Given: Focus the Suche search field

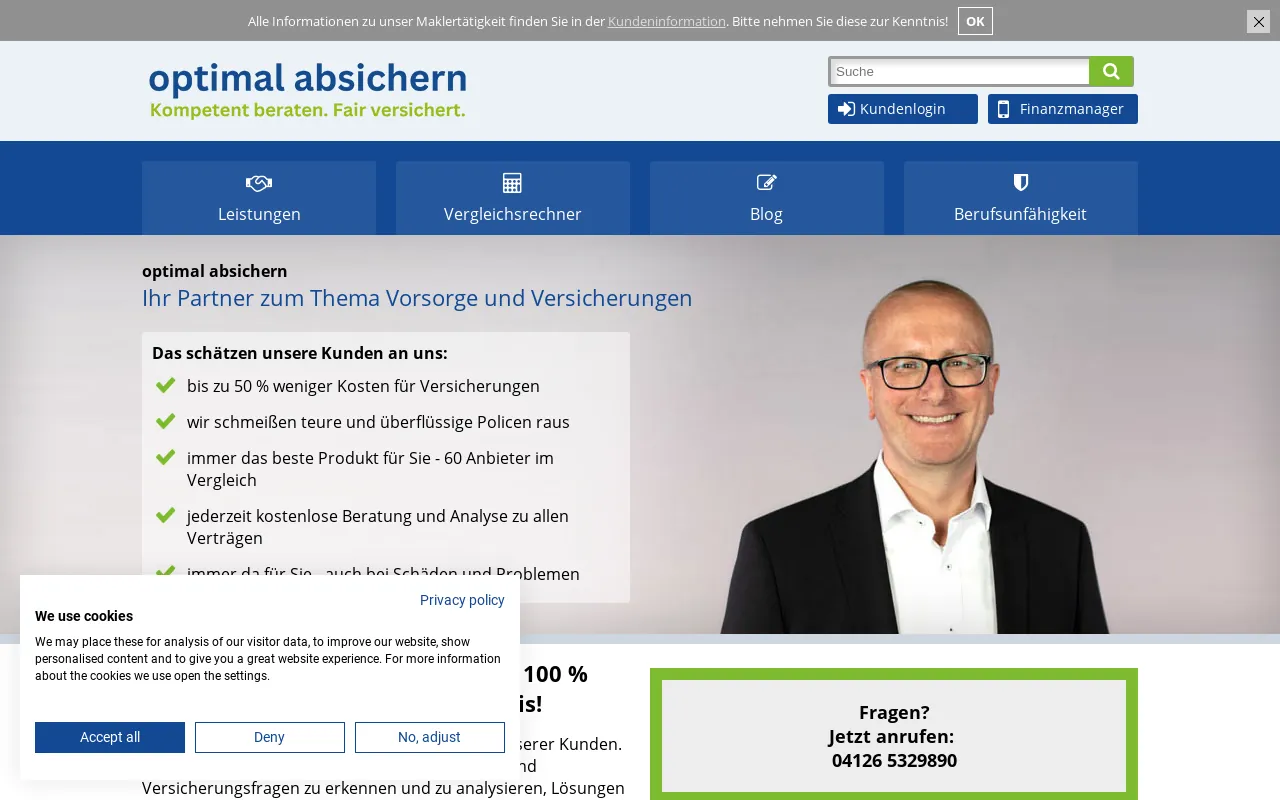Looking at the screenshot, I should tap(959, 71).
